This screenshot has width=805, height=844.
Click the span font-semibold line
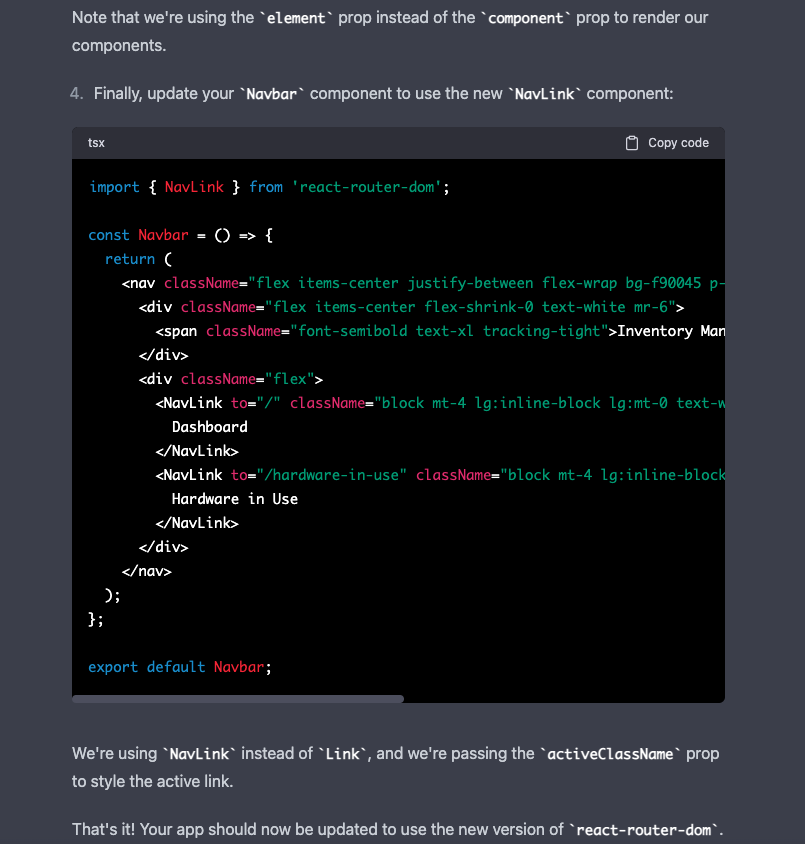pos(440,331)
